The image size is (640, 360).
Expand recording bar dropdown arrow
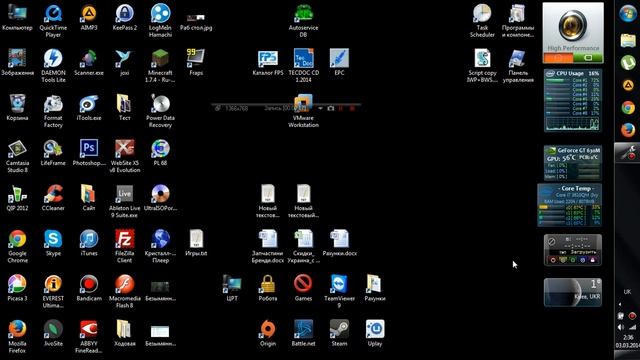320,109
